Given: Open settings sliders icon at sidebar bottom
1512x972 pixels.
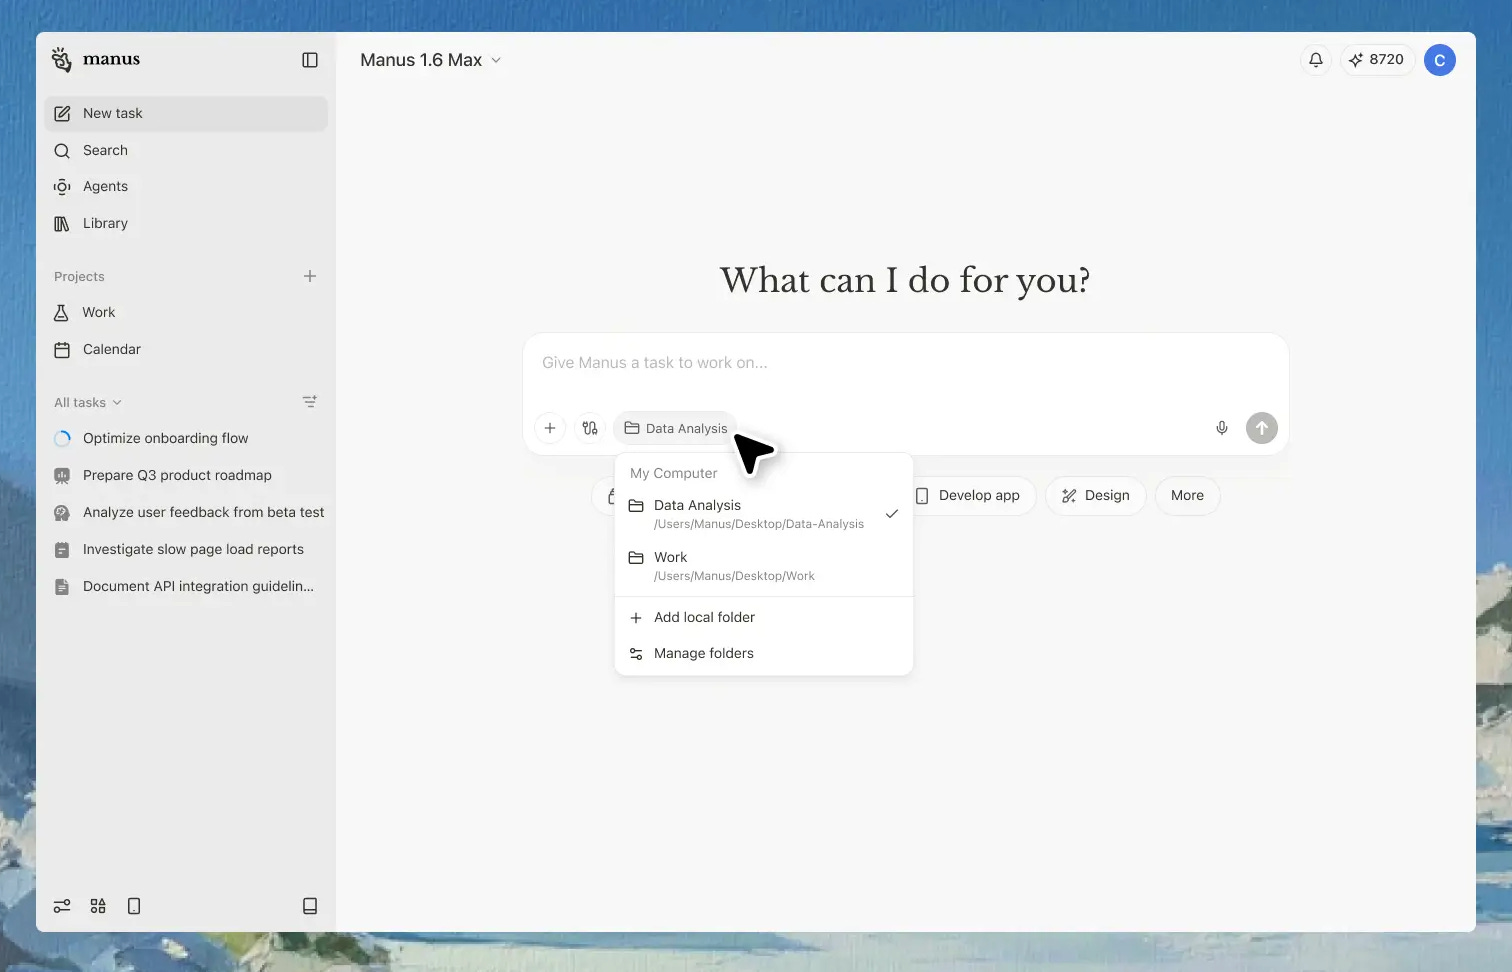Looking at the screenshot, I should [62, 906].
